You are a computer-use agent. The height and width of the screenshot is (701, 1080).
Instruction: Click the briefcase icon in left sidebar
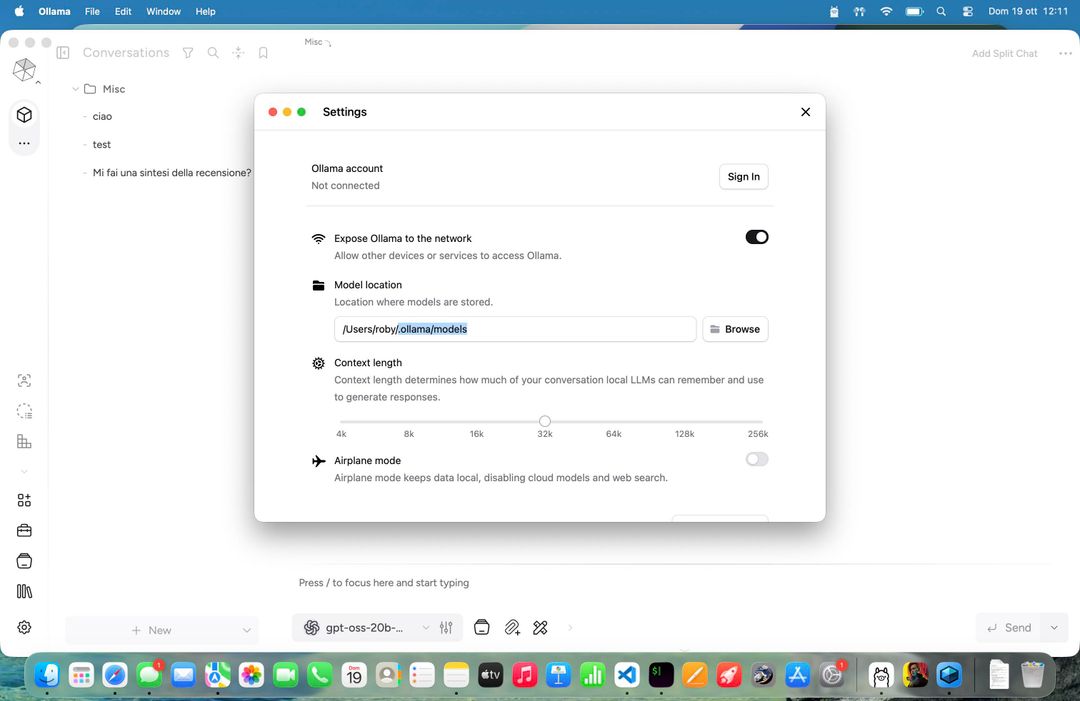click(24, 530)
